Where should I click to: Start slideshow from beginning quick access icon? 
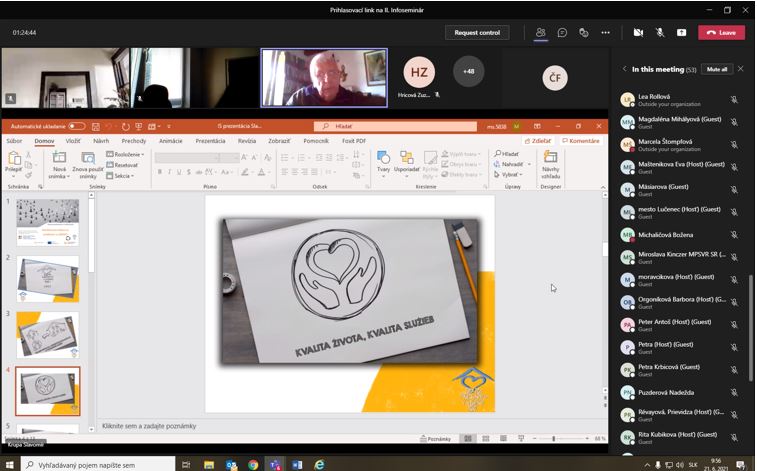[139, 126]
